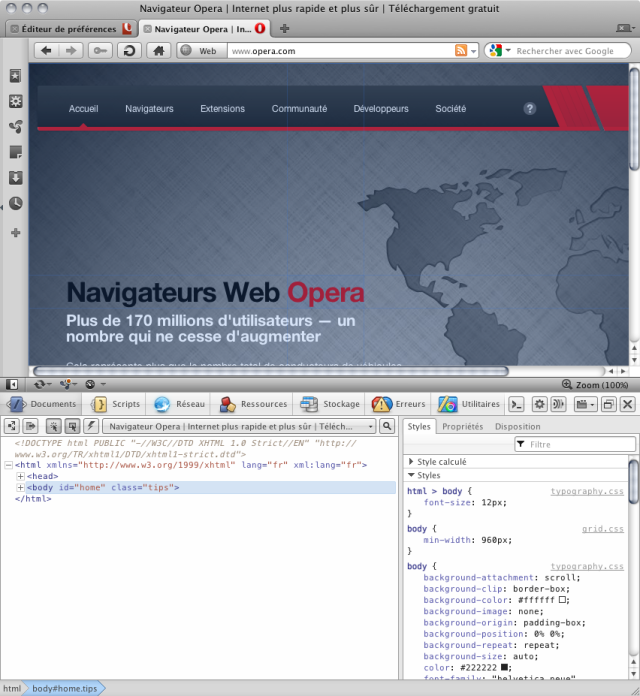Open the closed tabs trash menu
The height and width of the screenshot is (696, 640).
pyautogui.click(x=624, y=28)
